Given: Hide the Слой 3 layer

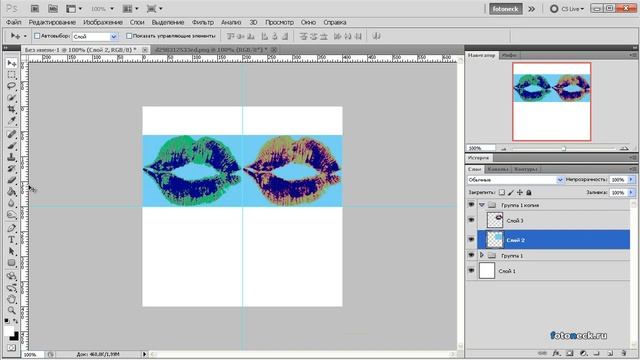Looking at the screenshot, I should click(471, 220).
